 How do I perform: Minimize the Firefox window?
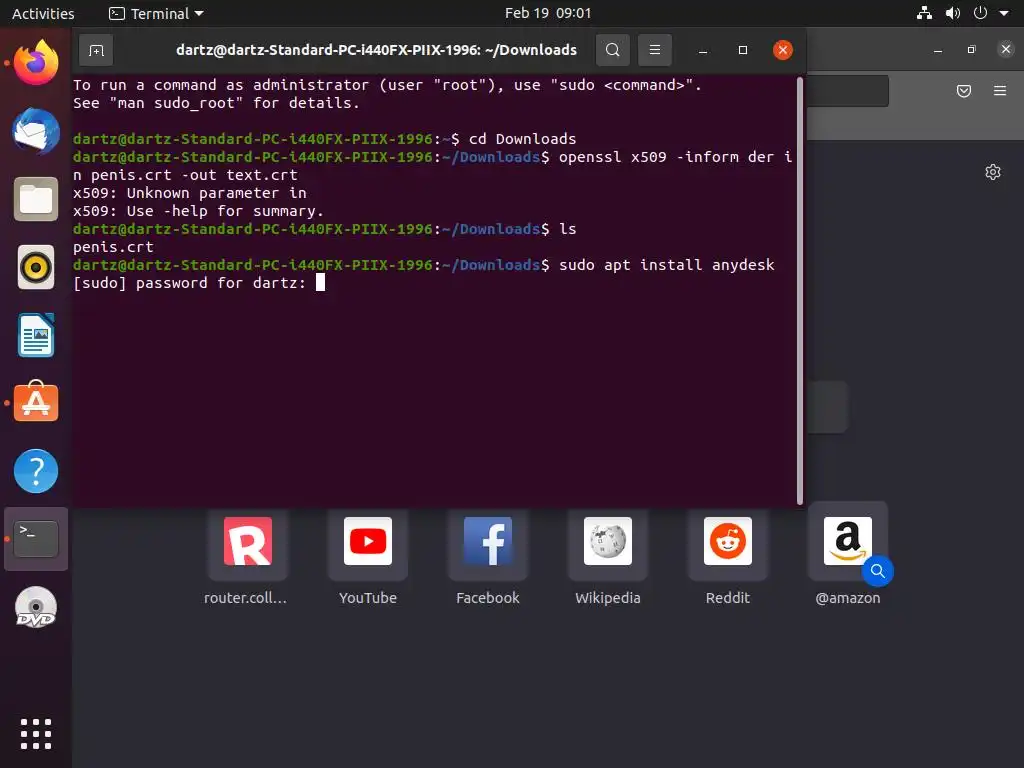tap(938, 50)
